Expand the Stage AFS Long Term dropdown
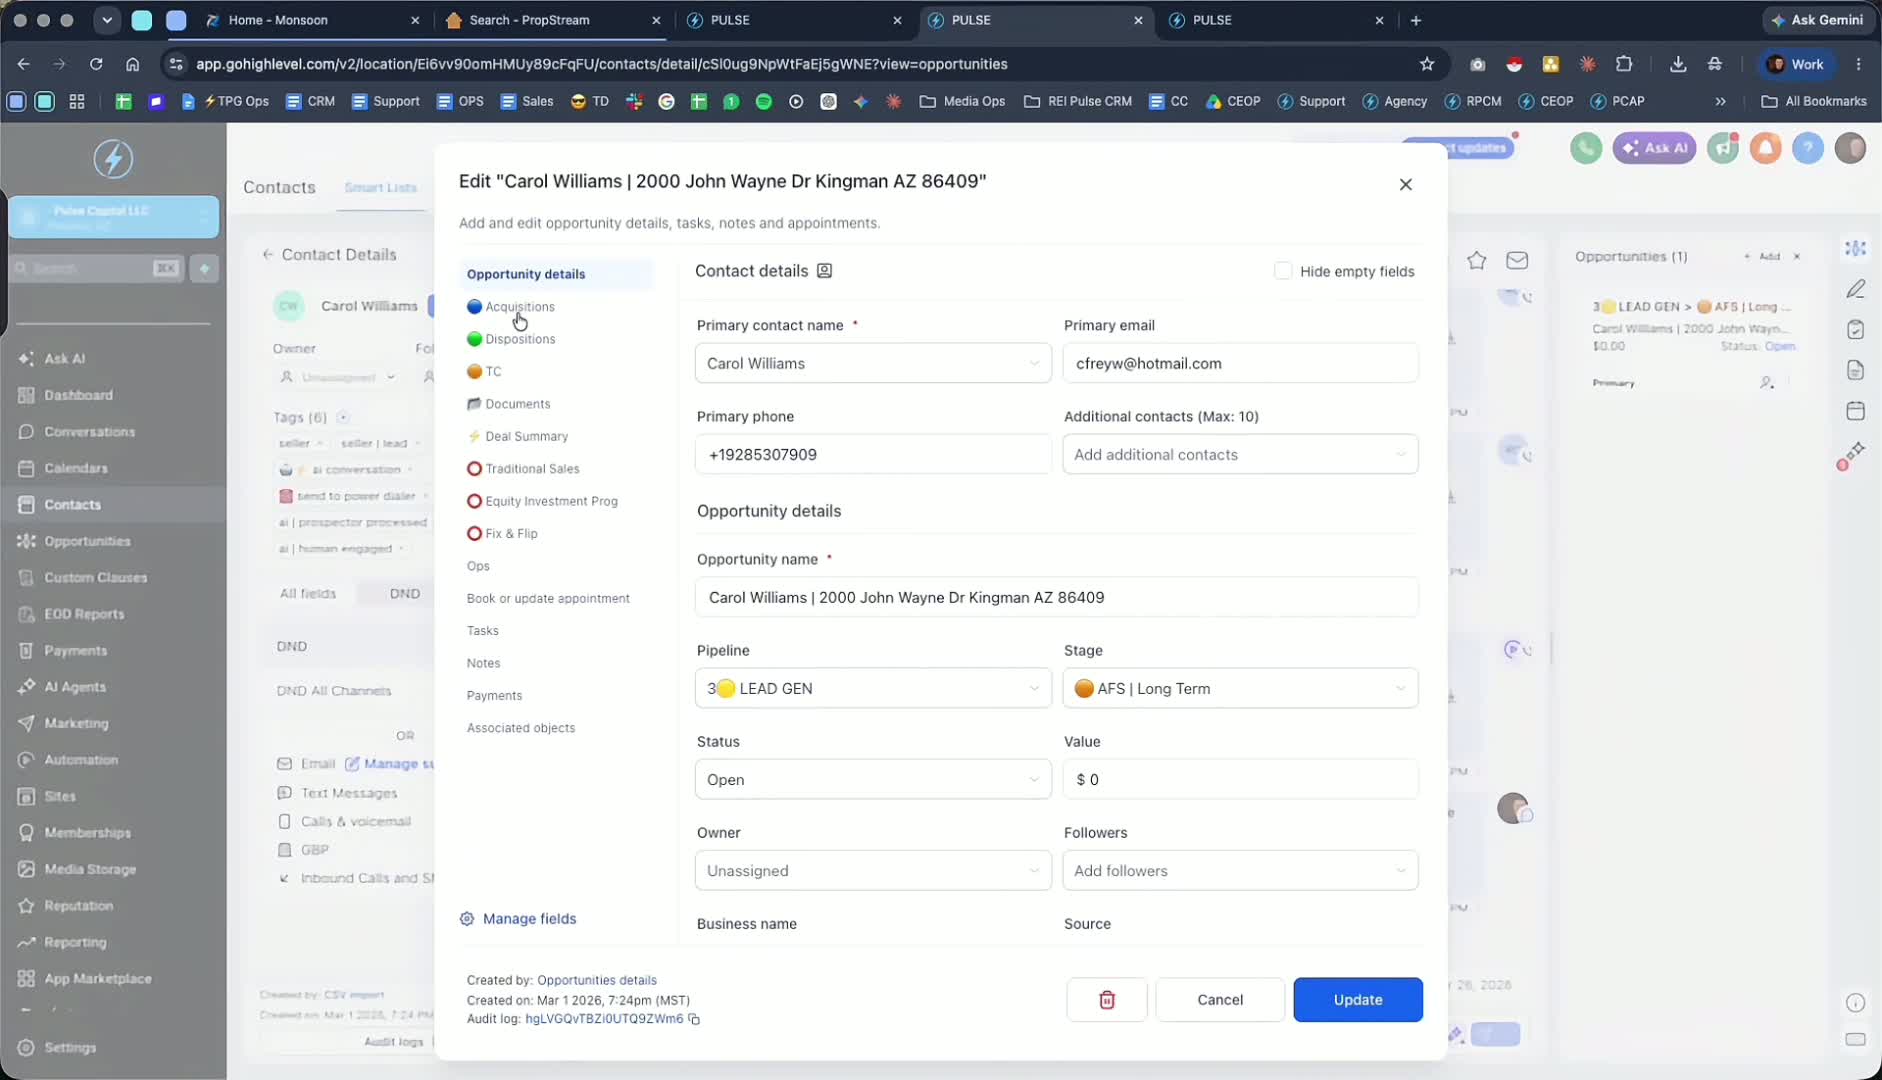This screenshot has height=1080, width=1882. click(1240, 688)
